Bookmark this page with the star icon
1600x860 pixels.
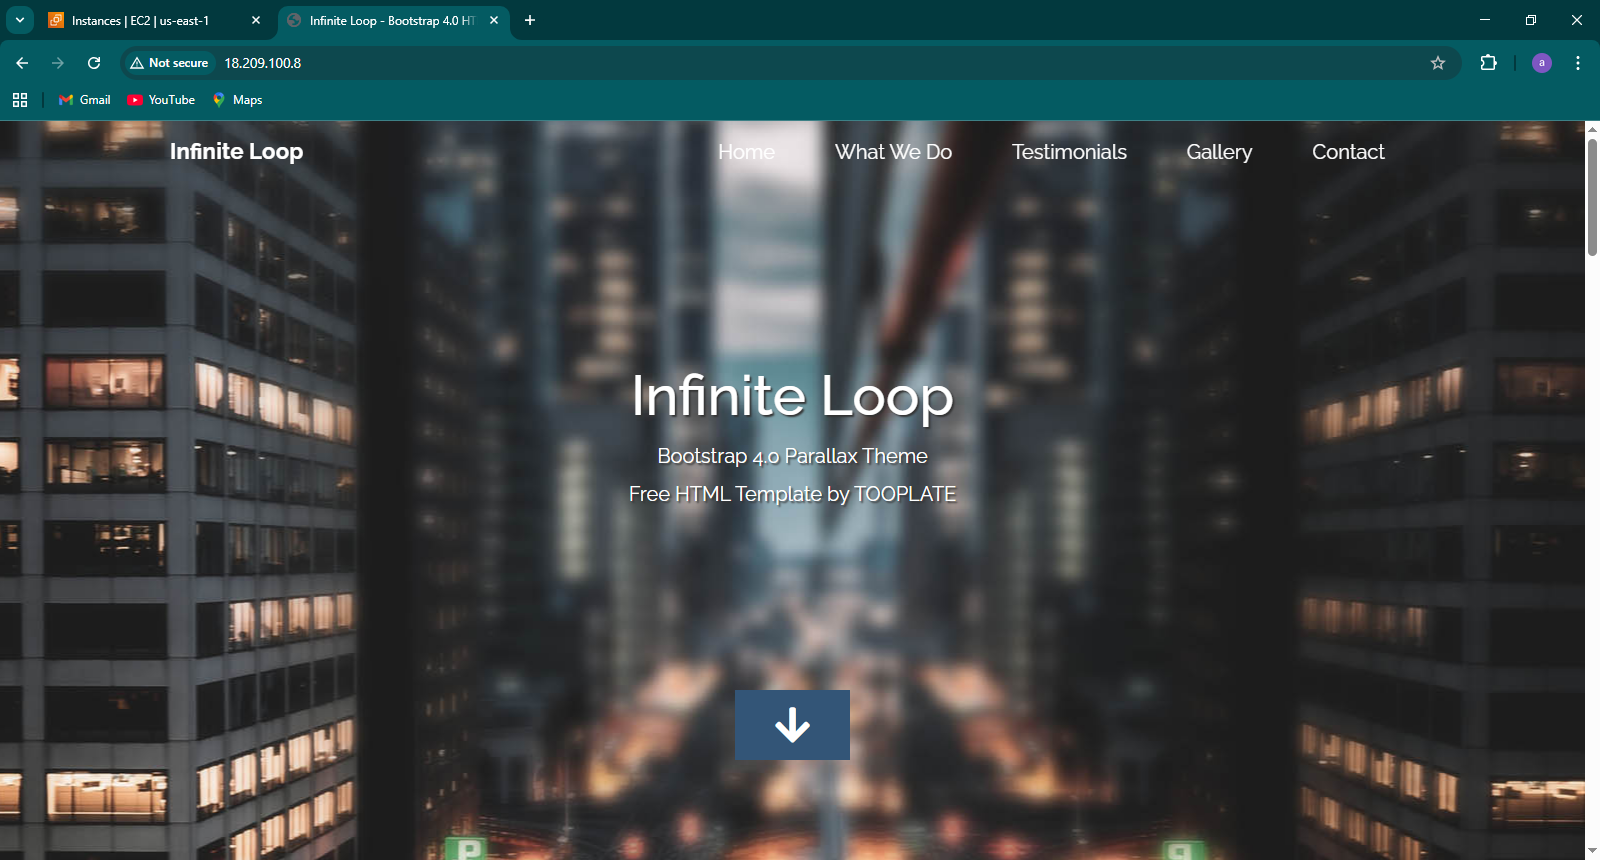point(1438,63)
